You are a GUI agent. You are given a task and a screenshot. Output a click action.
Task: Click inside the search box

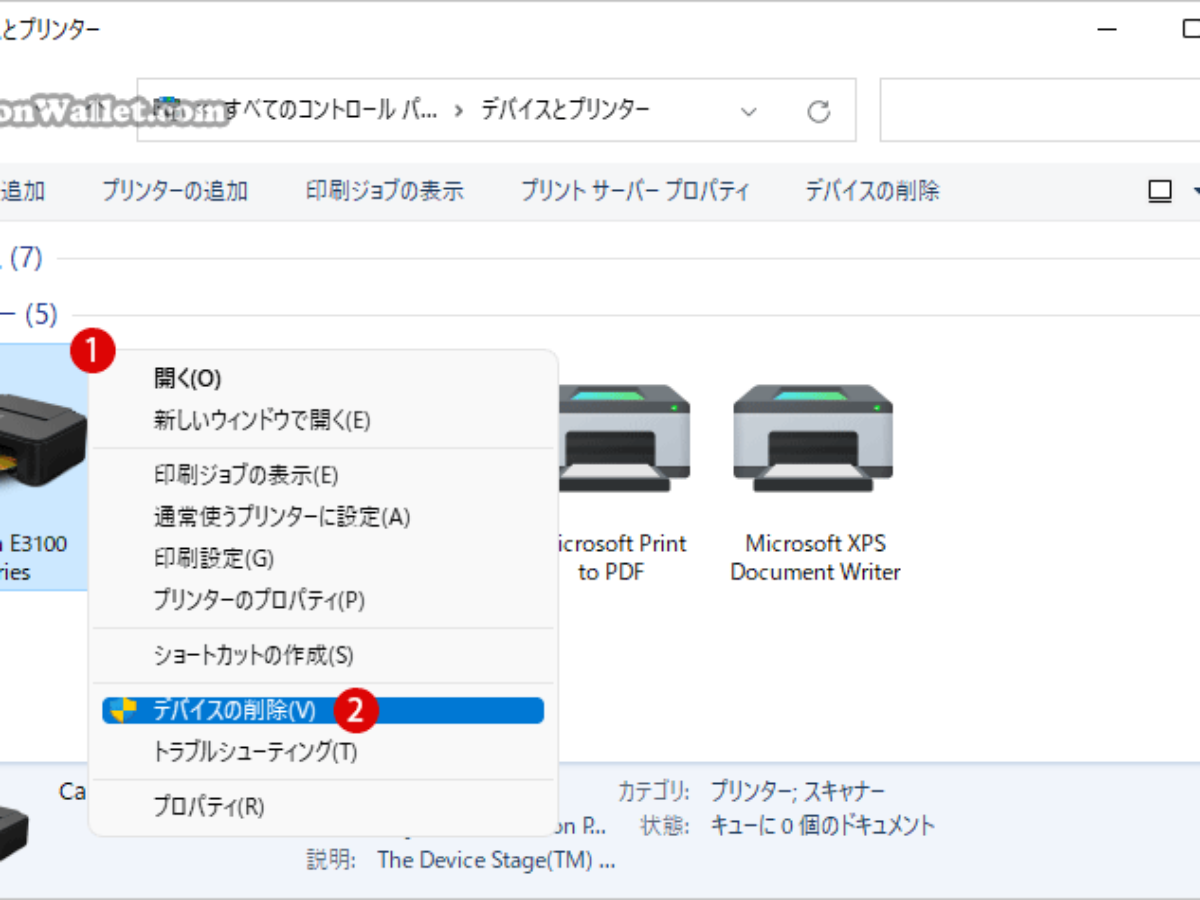[1040, 110]
